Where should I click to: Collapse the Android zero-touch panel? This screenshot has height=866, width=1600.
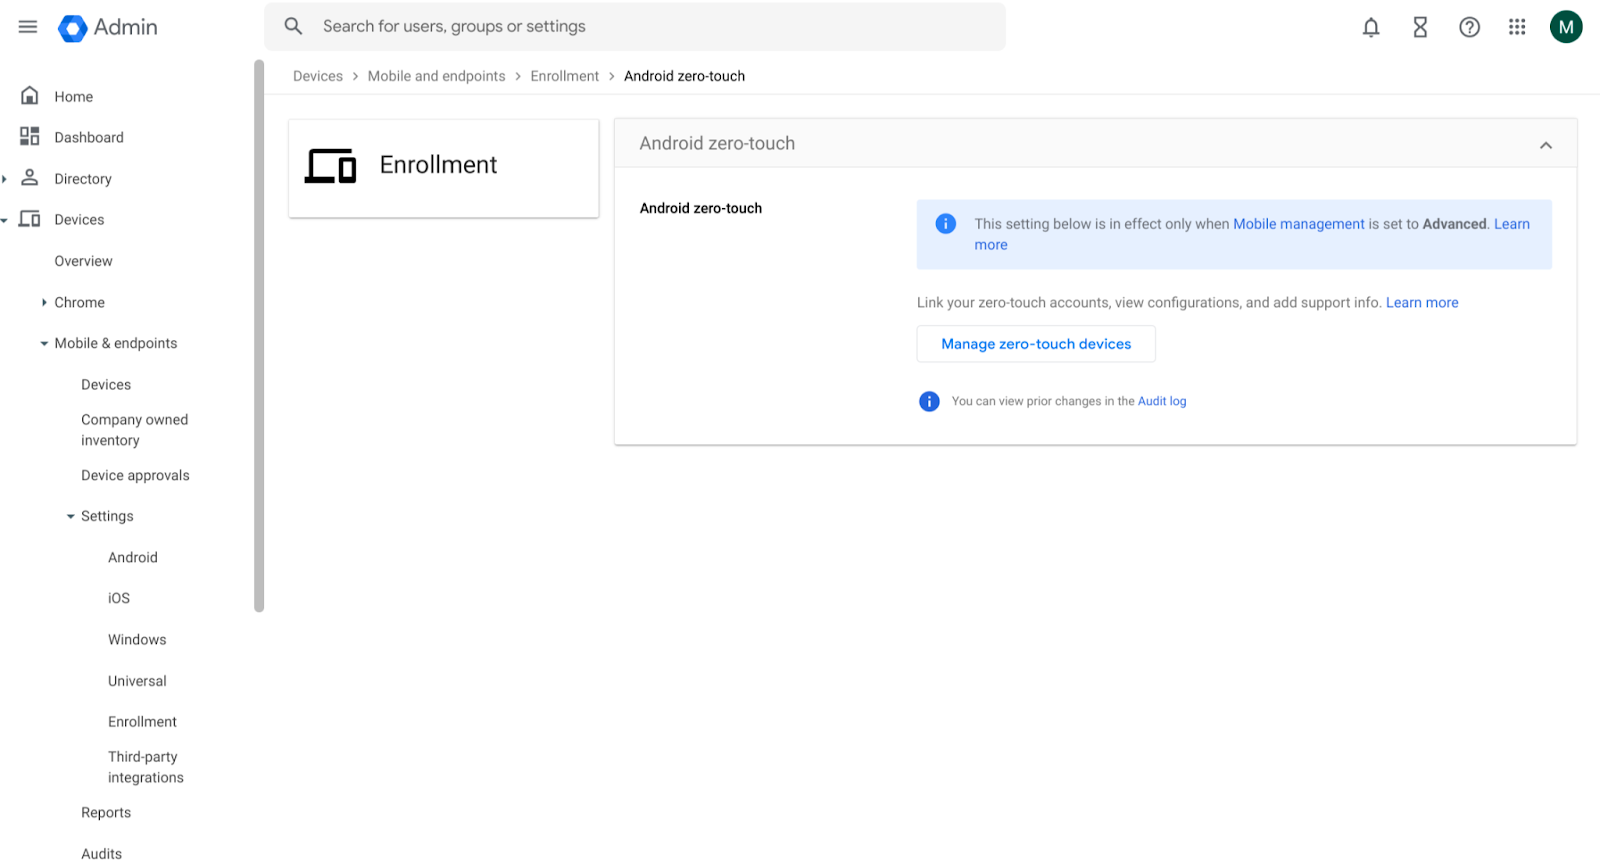tap(1546, 145)
